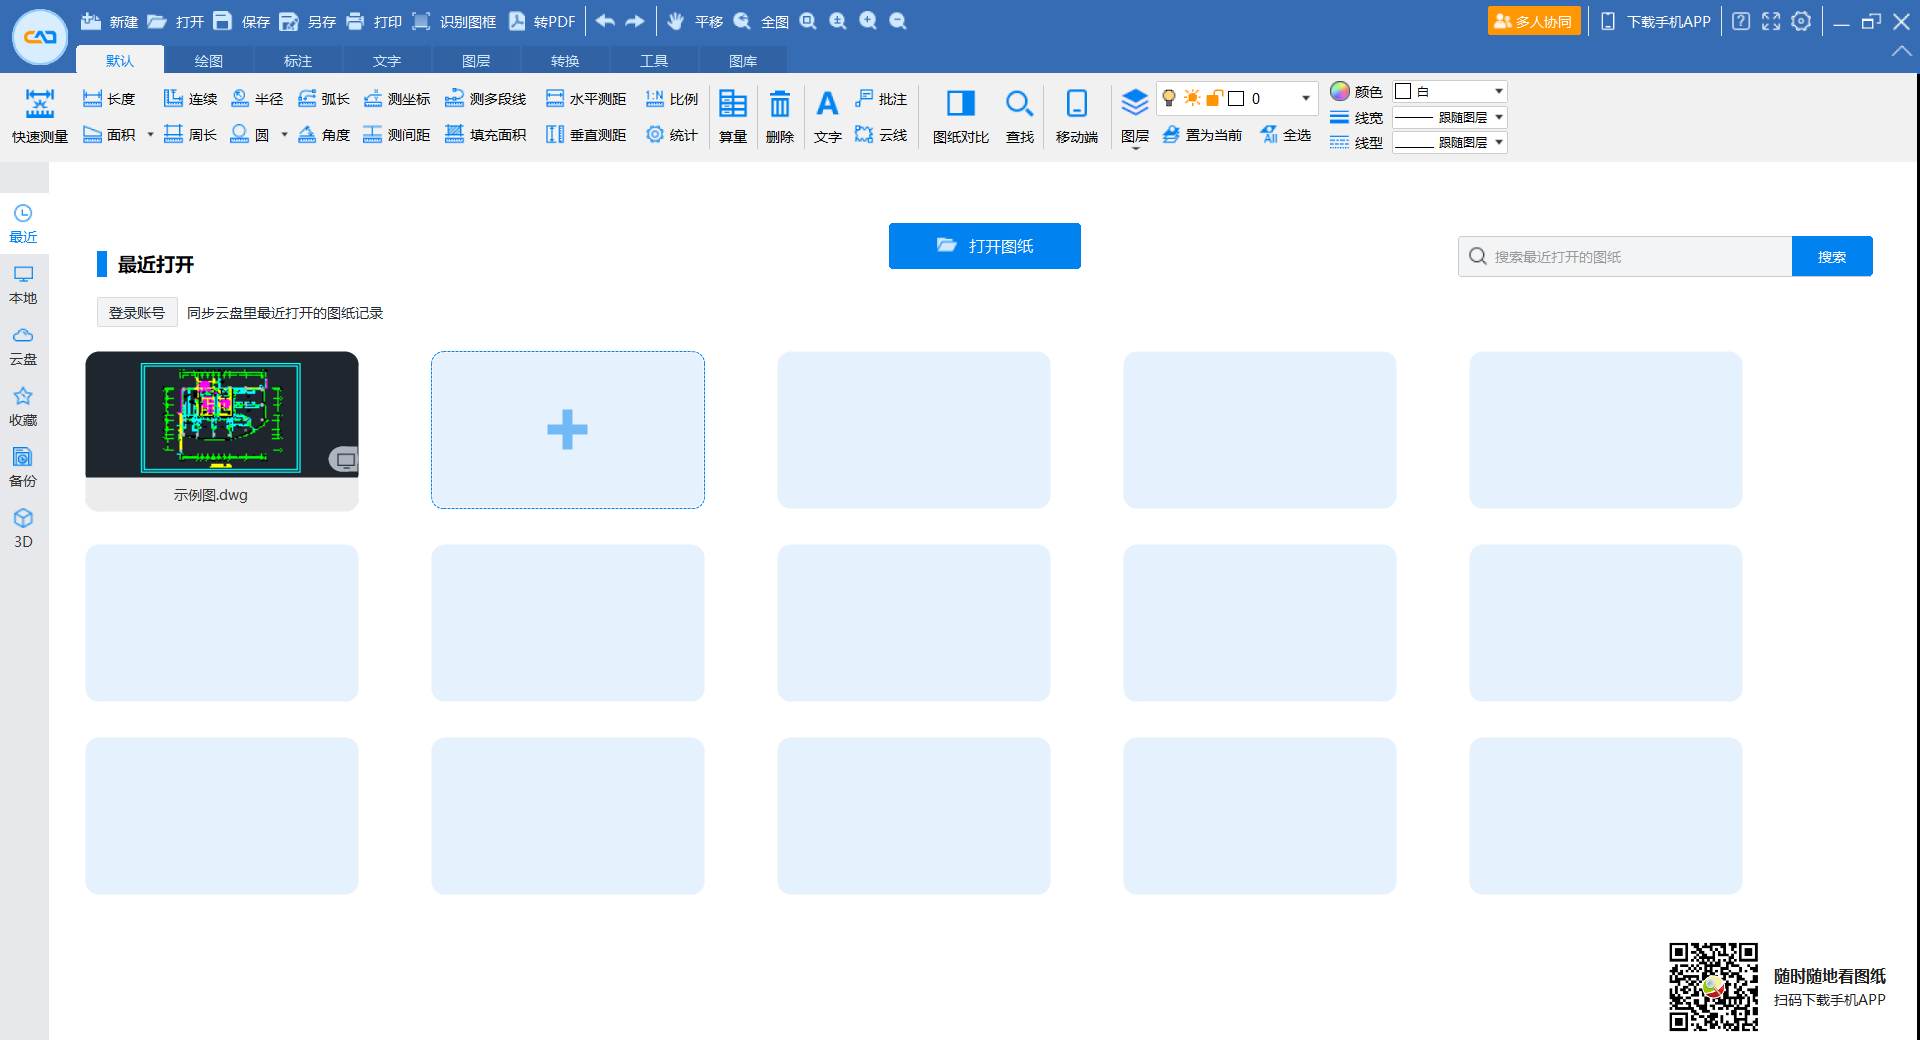The image size is (1920, 1040).
Task: Pick the 圆 circle measurement tool
Action: [x=250, y=135]
